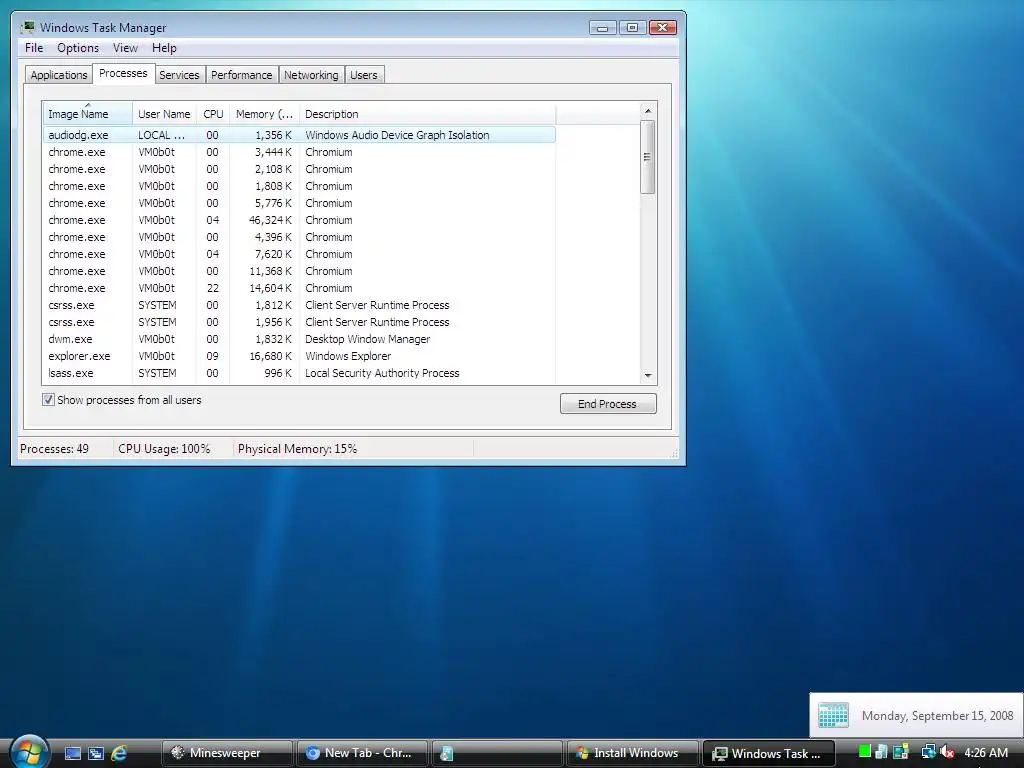Sort by User Name column header
The width and height of the screenshot is (1024, 768).
pos(164,114)
